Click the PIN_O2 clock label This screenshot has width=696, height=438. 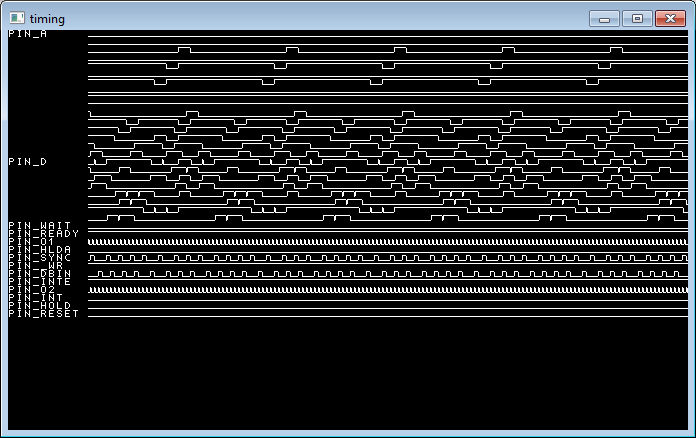[x=32, y=289]
